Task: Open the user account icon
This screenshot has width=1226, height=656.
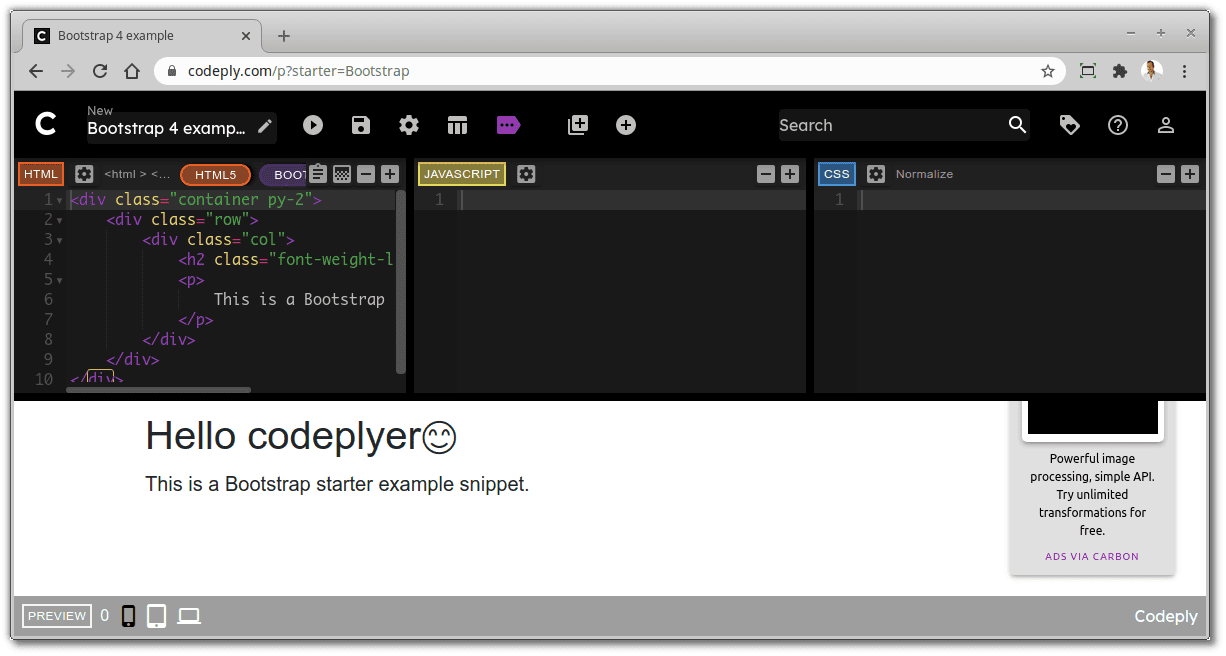Action: coord(1166,125)
